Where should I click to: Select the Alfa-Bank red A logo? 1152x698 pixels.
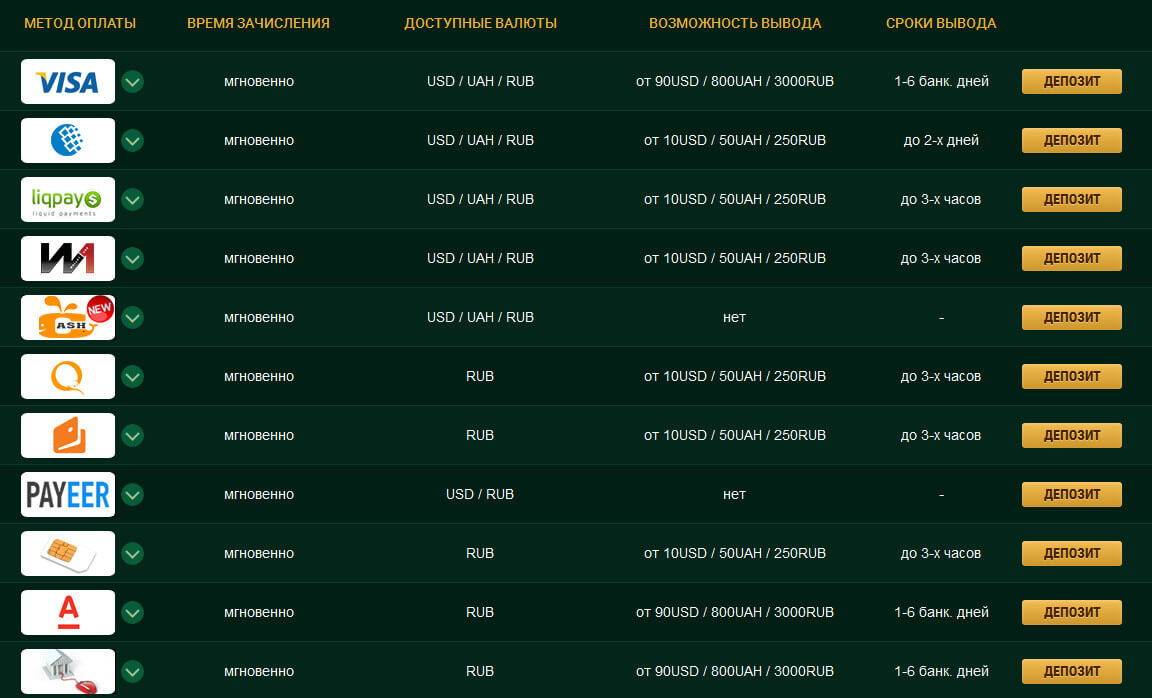pos(68,612)
